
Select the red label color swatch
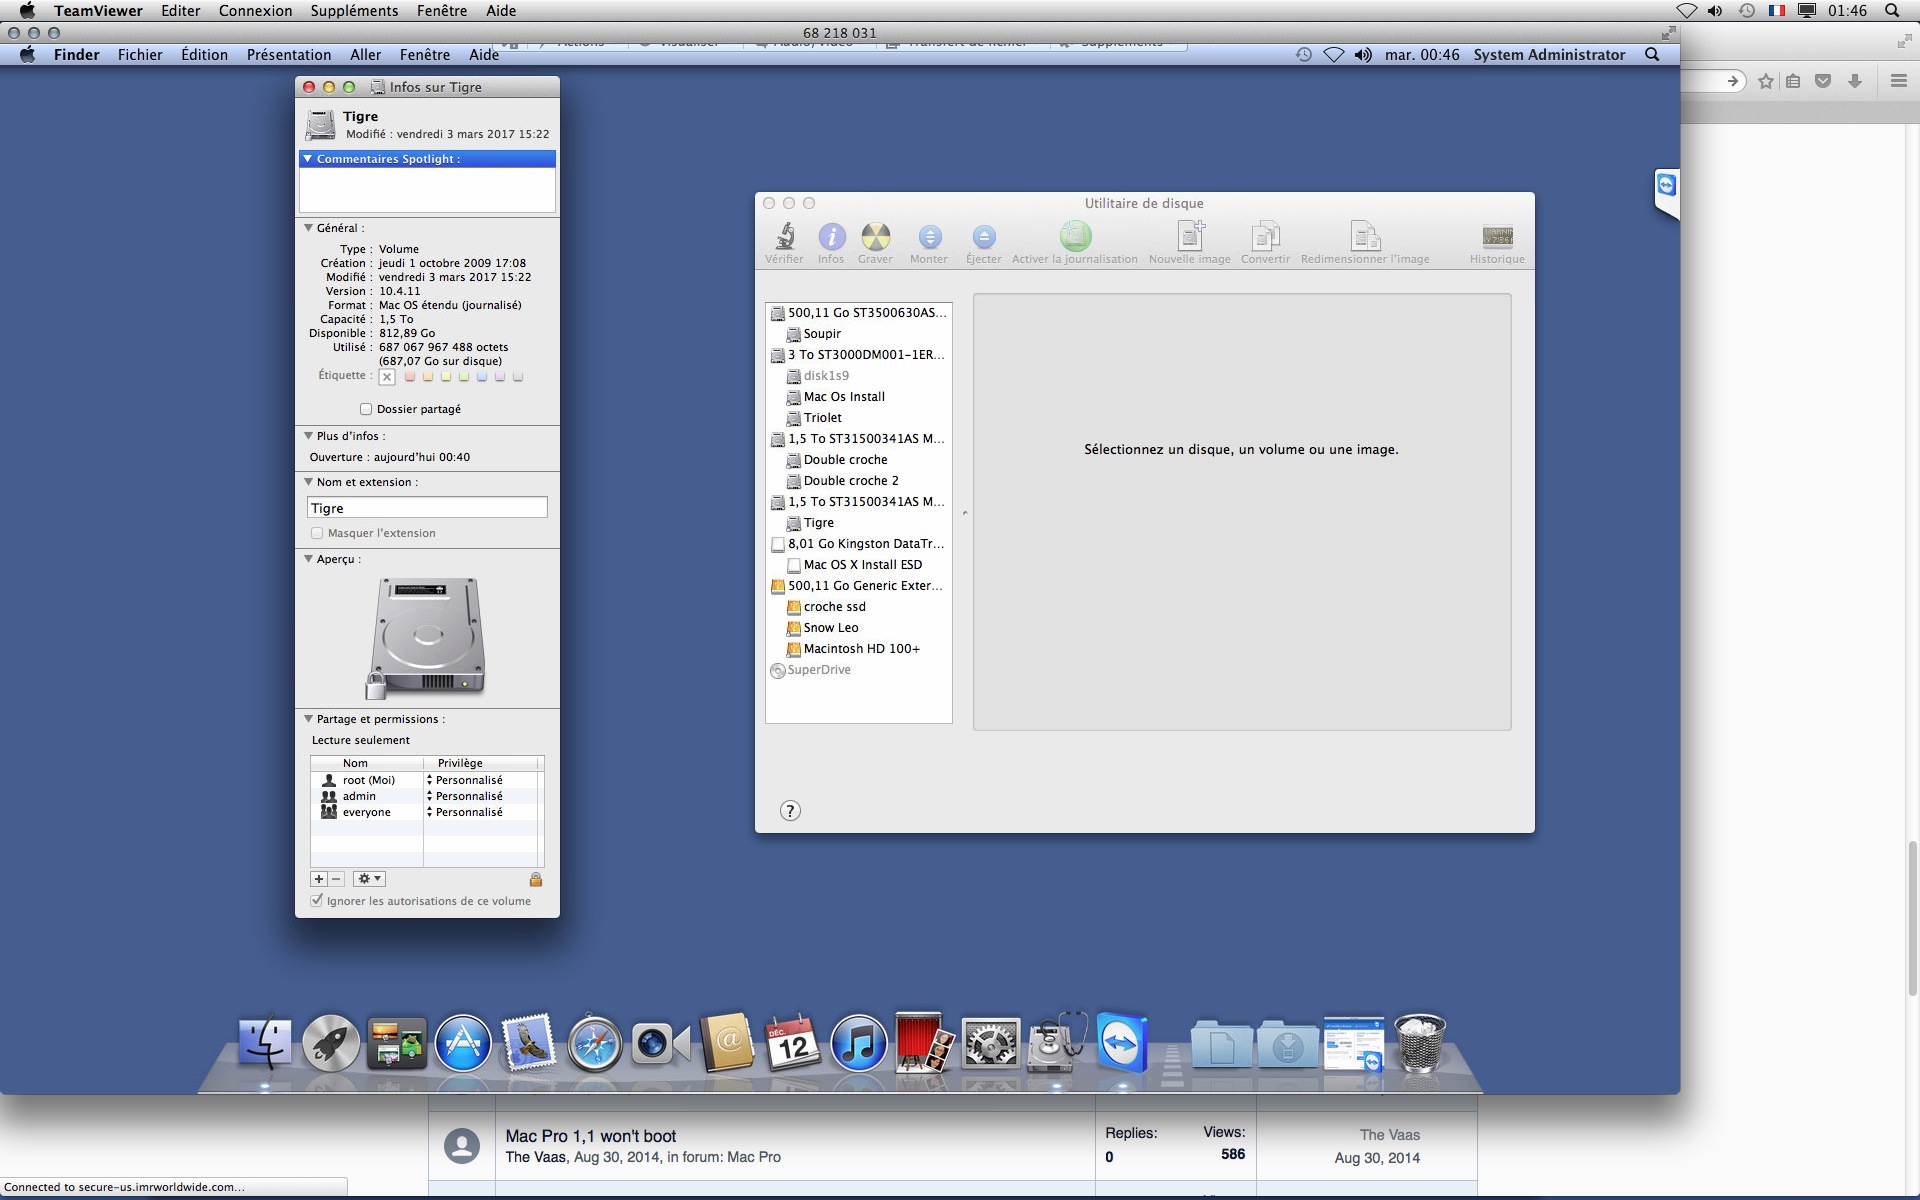[x=410, y=377]
